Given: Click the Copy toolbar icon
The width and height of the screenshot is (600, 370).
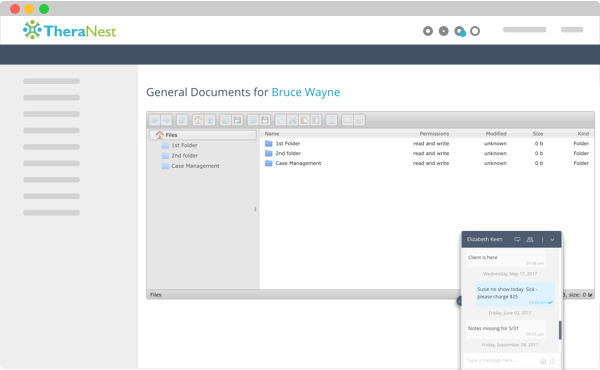Looking at the screenshot, I should click(x=280, y=121).
